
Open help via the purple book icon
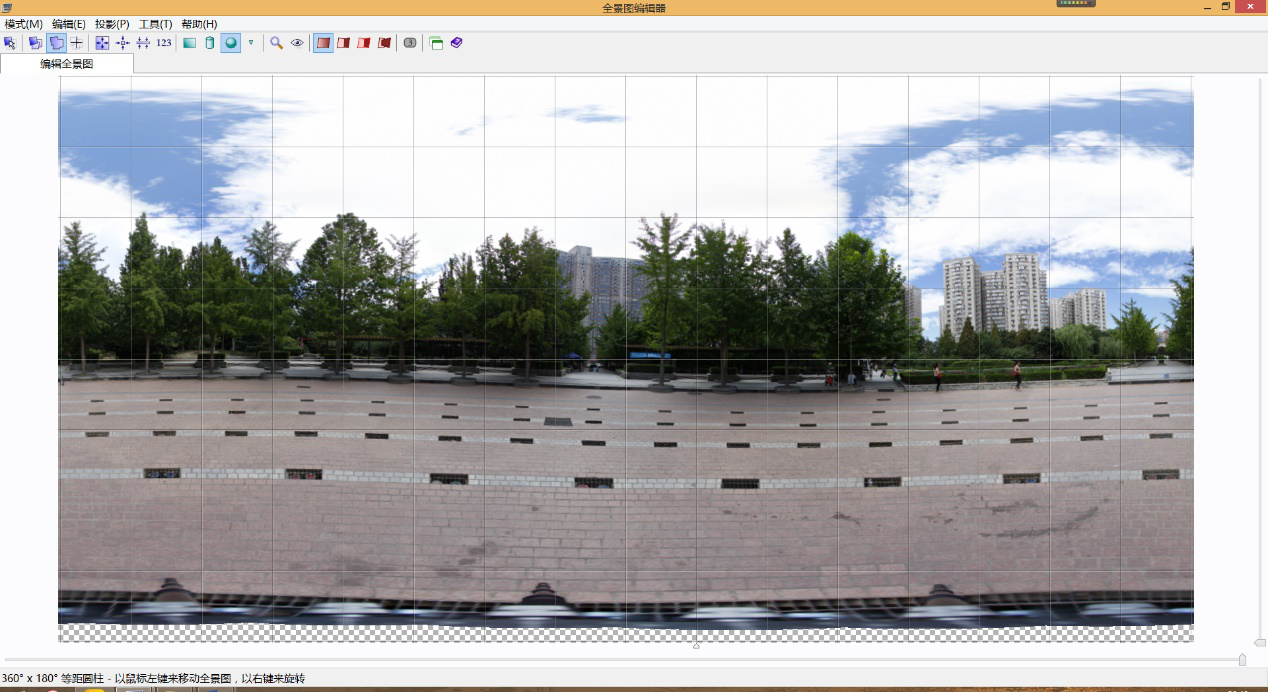tap(457, 43)
